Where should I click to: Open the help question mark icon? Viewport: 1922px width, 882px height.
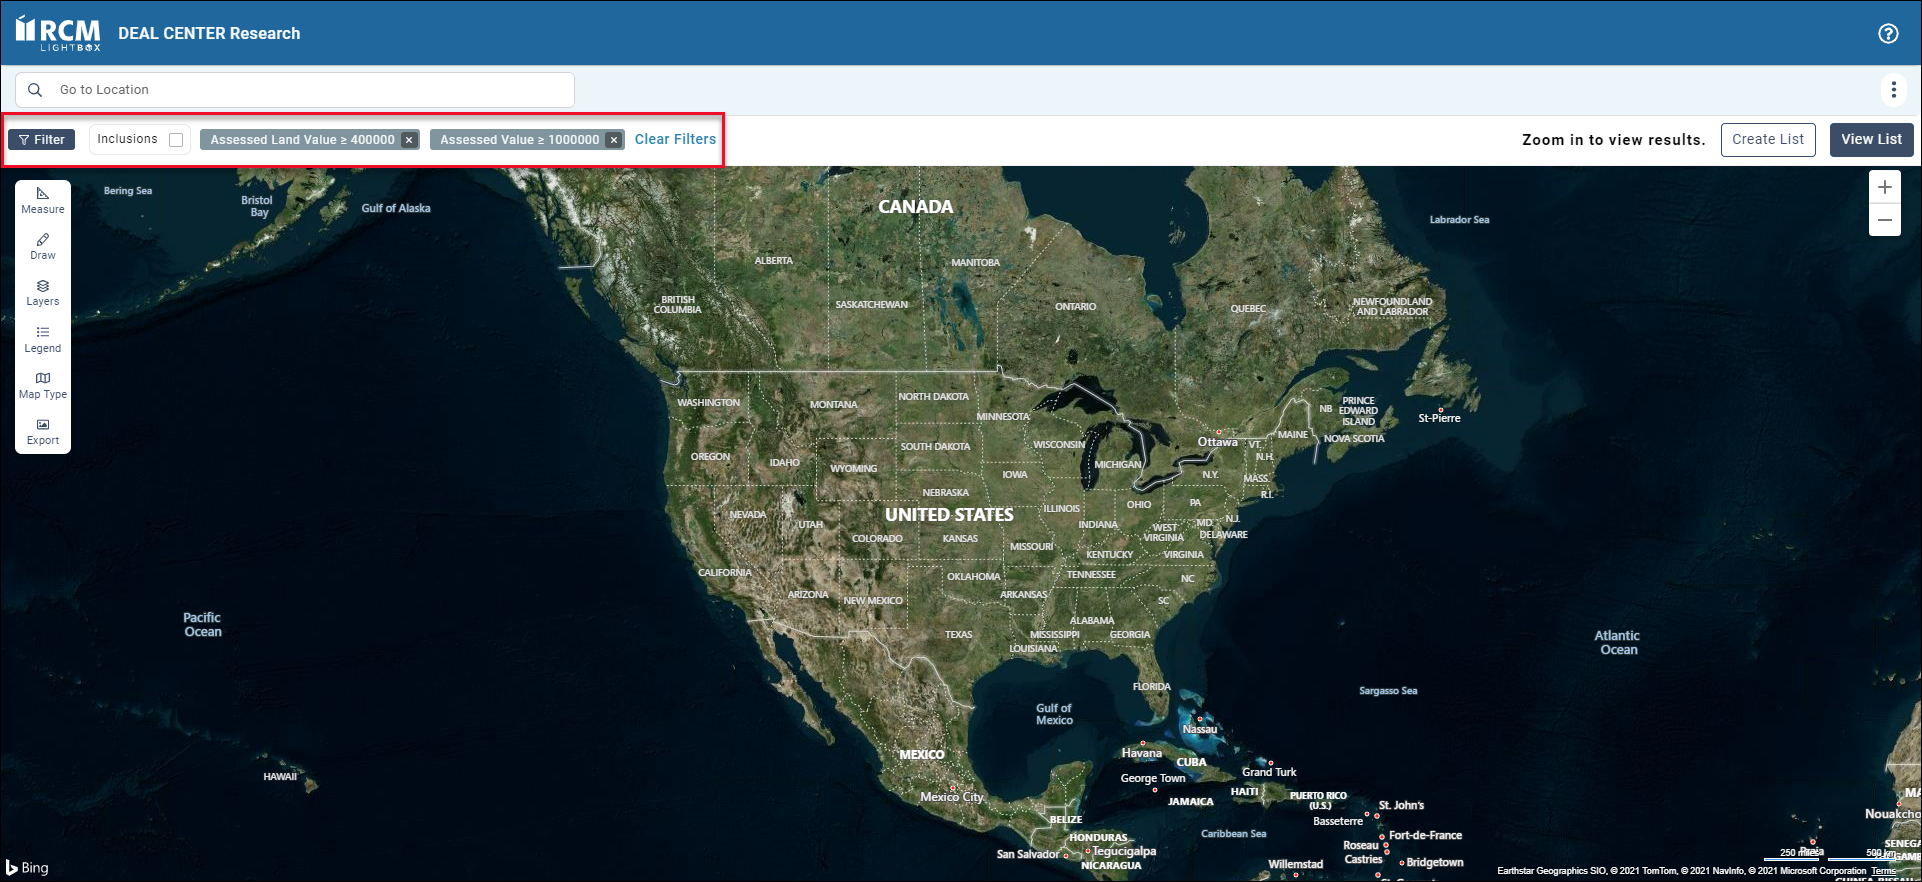click(x=1888, y=33)
